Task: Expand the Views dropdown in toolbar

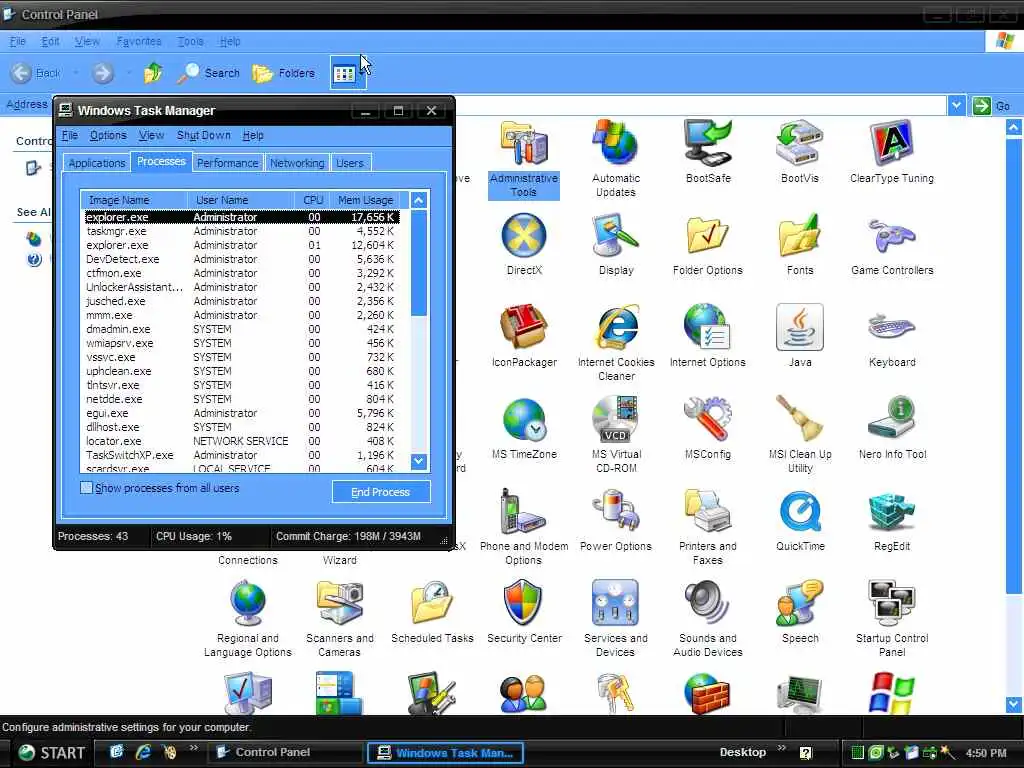Action: pyautogui.click(x=361, y=73)
